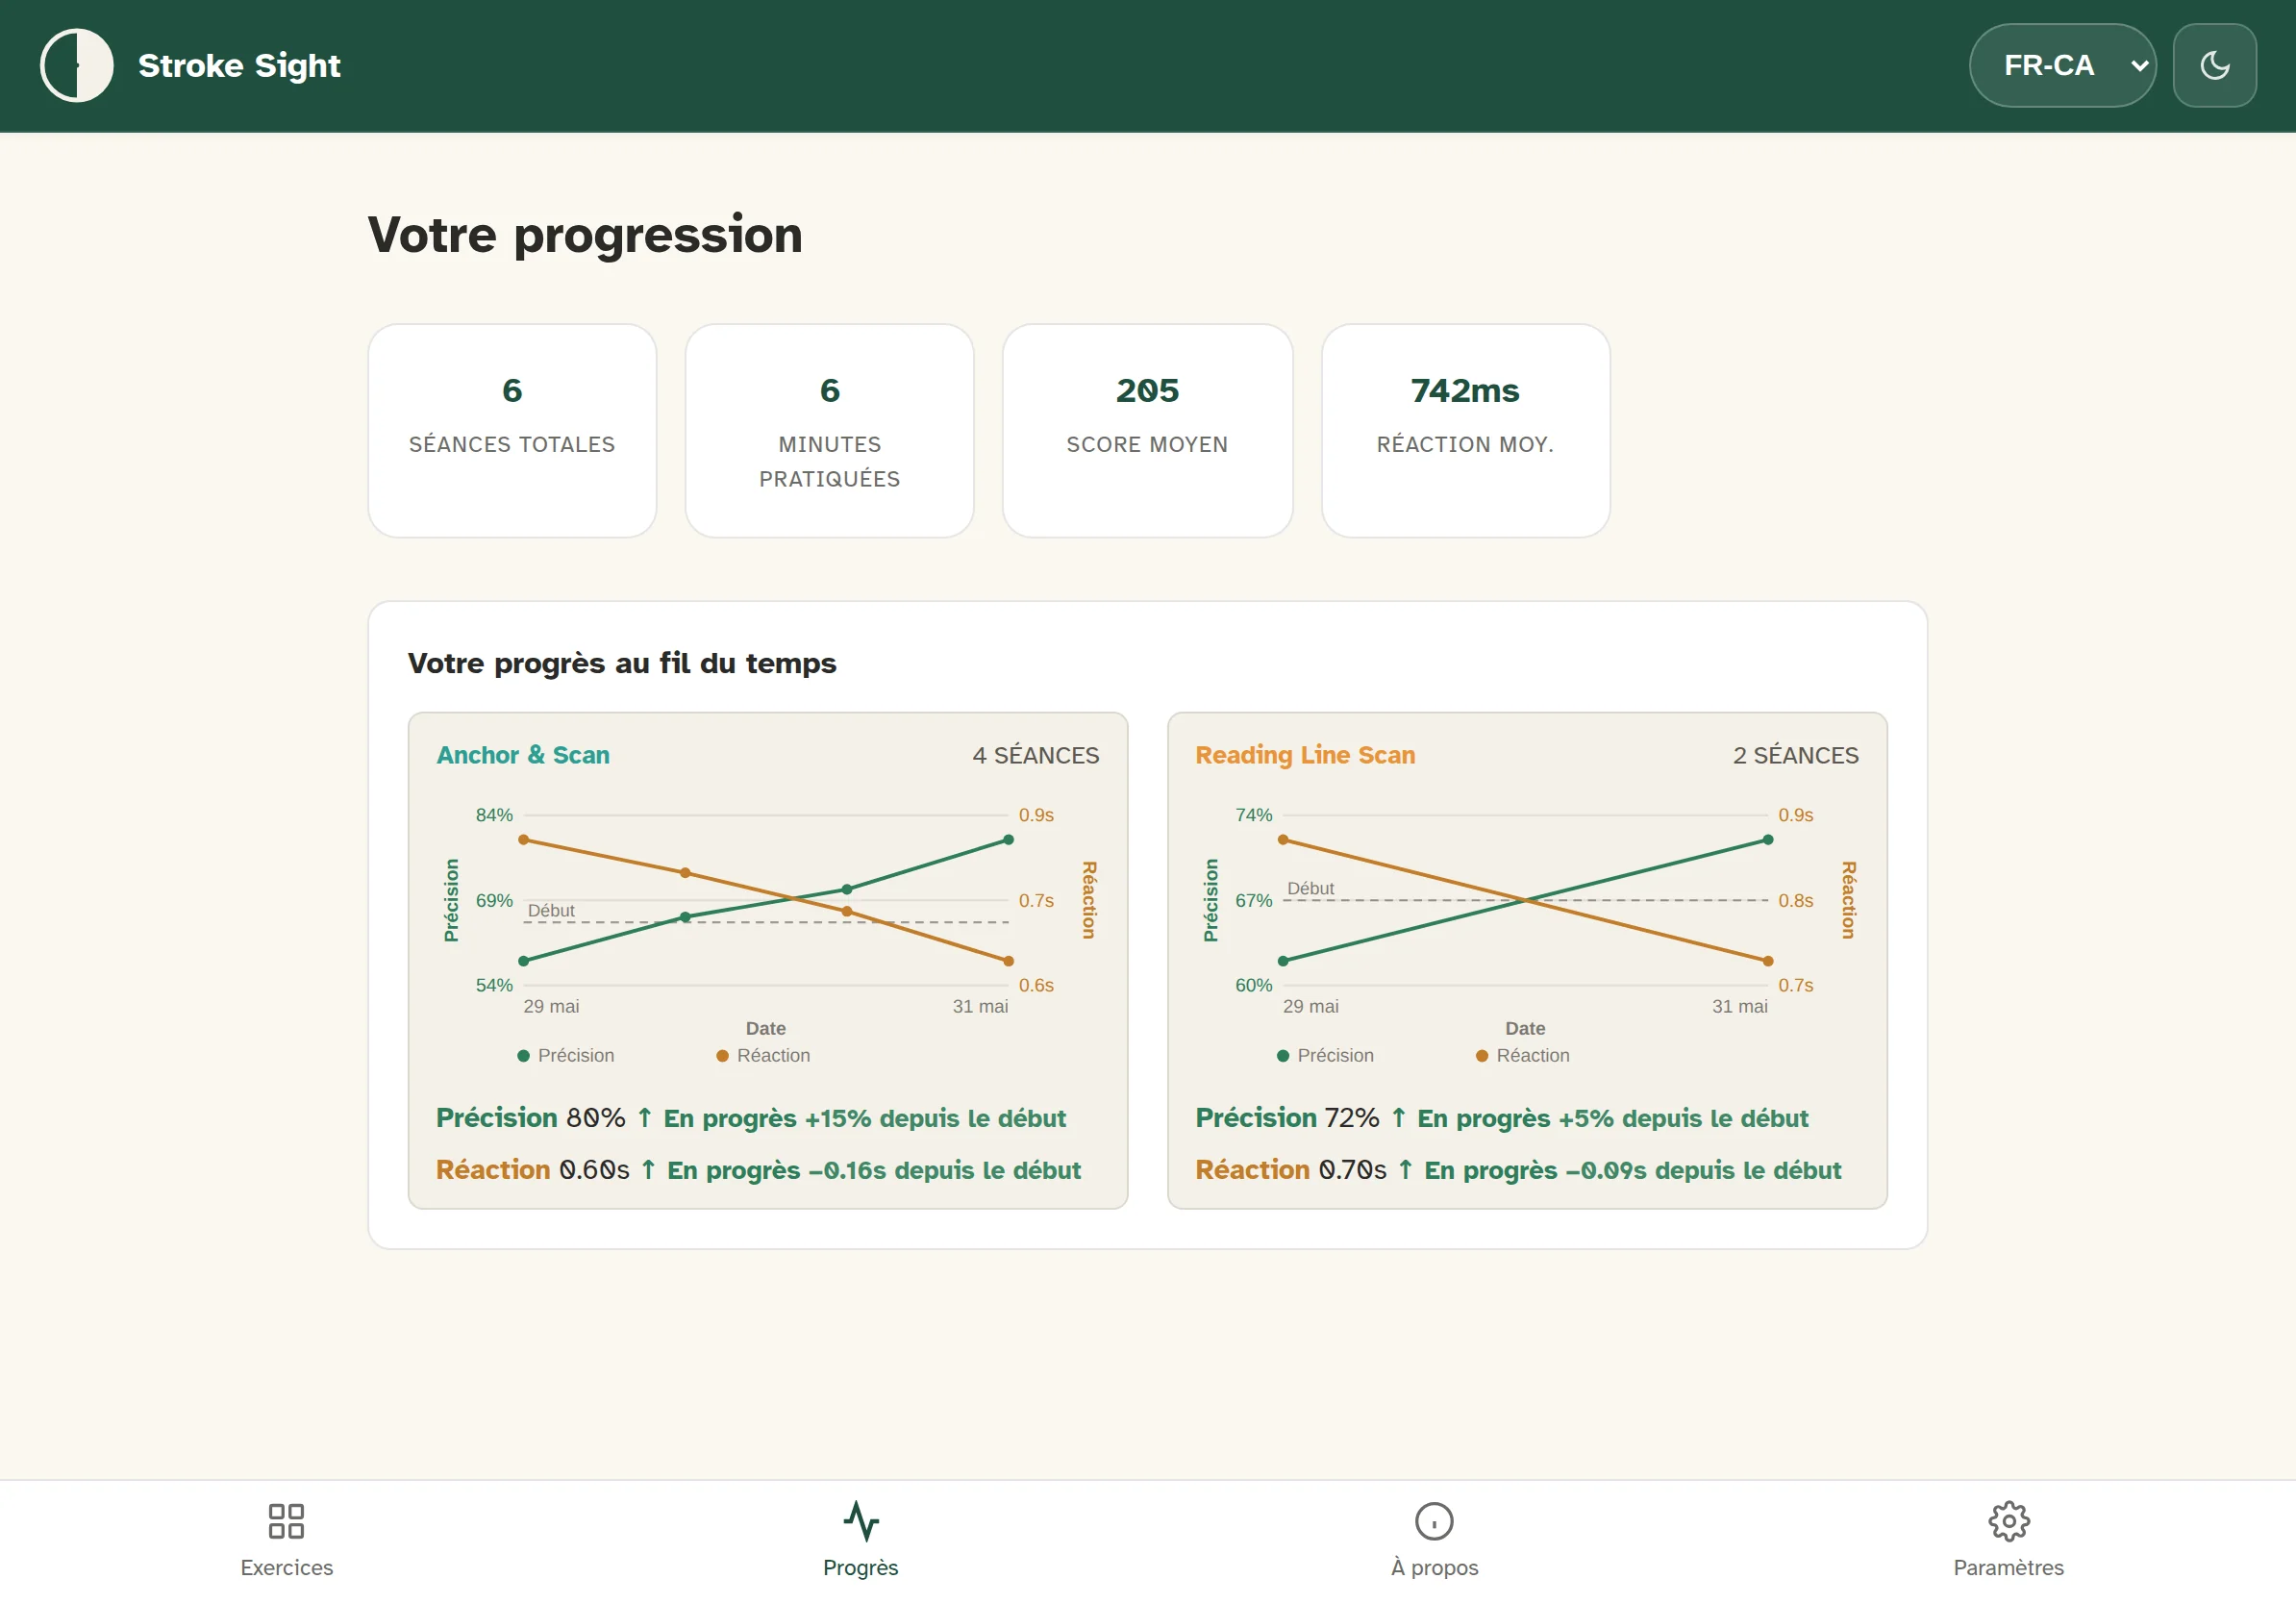Select the Score moyen card showing 205
The image size is (2296, 1604).
pyautogui.click(x=1147, y=430)
